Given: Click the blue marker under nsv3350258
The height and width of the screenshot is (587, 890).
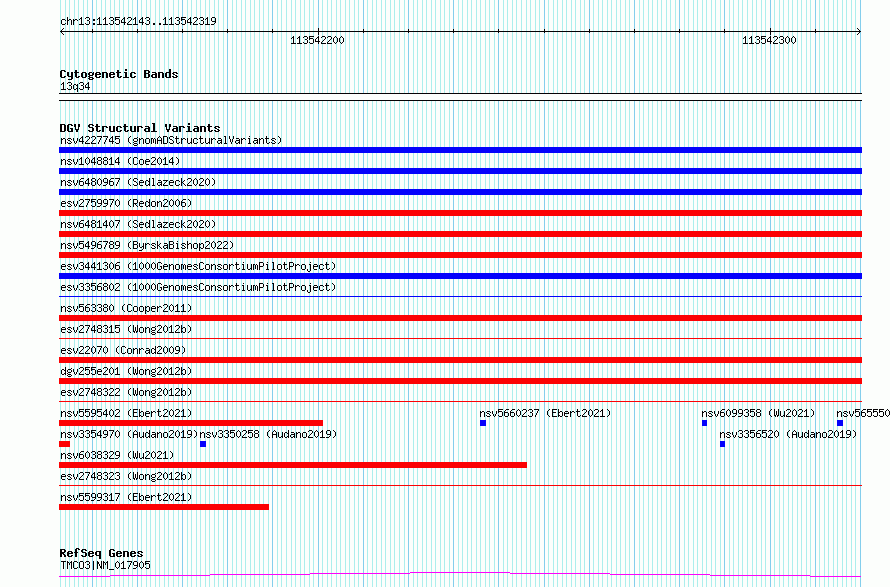Looking at the screenshot, I should coord(203,444).
